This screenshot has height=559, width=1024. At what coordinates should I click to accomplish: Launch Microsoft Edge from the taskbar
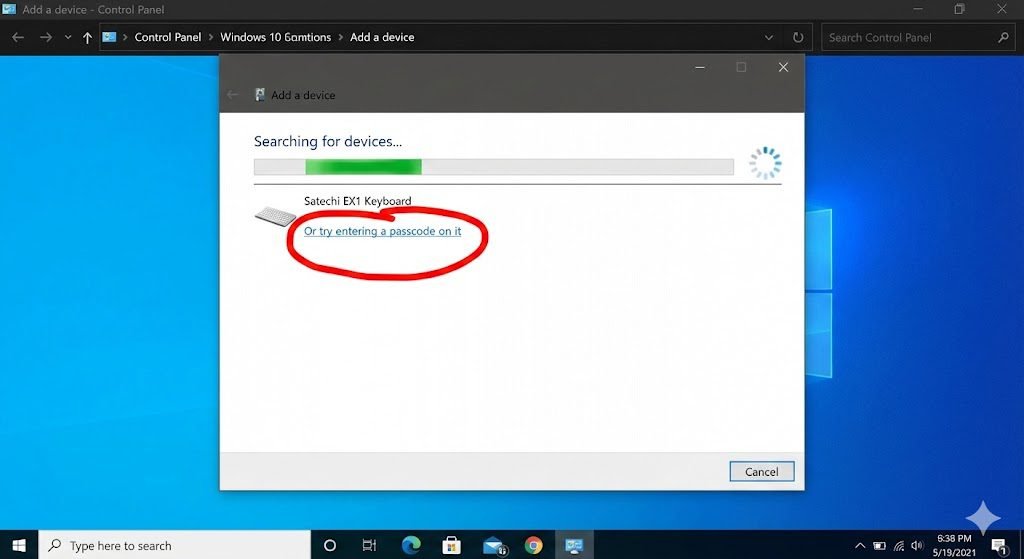pos(411,545)
